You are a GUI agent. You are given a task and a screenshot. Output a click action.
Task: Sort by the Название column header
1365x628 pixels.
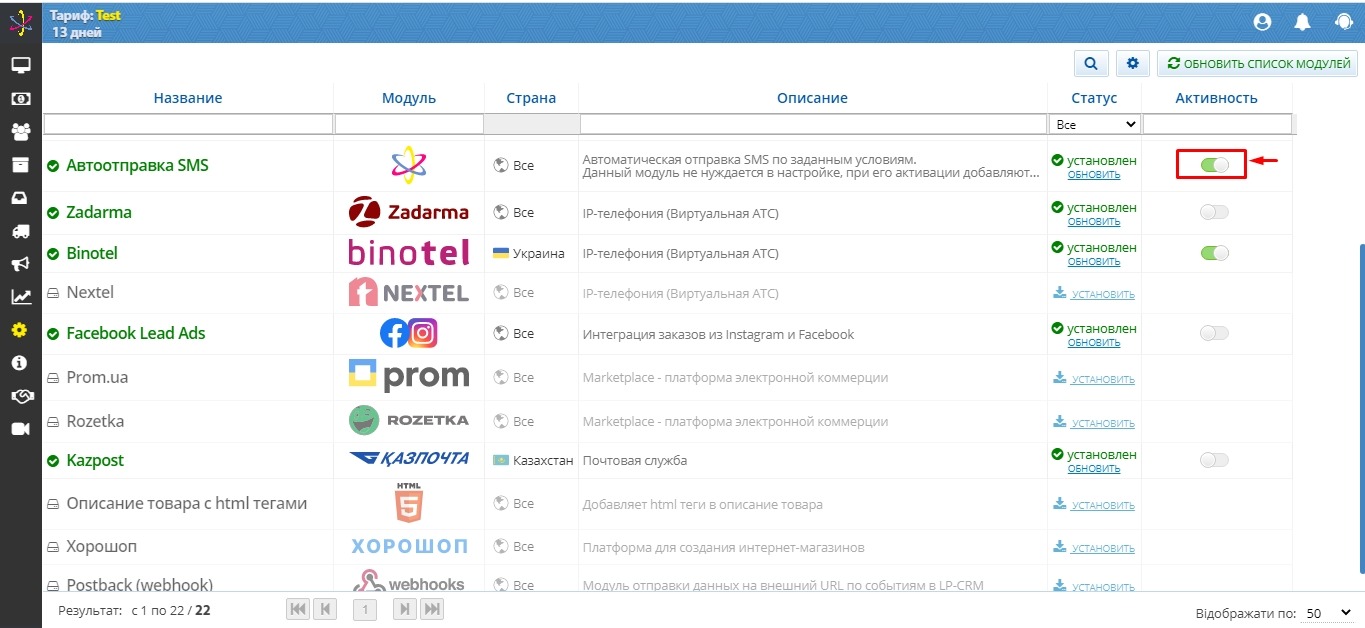tap(188, 98)
